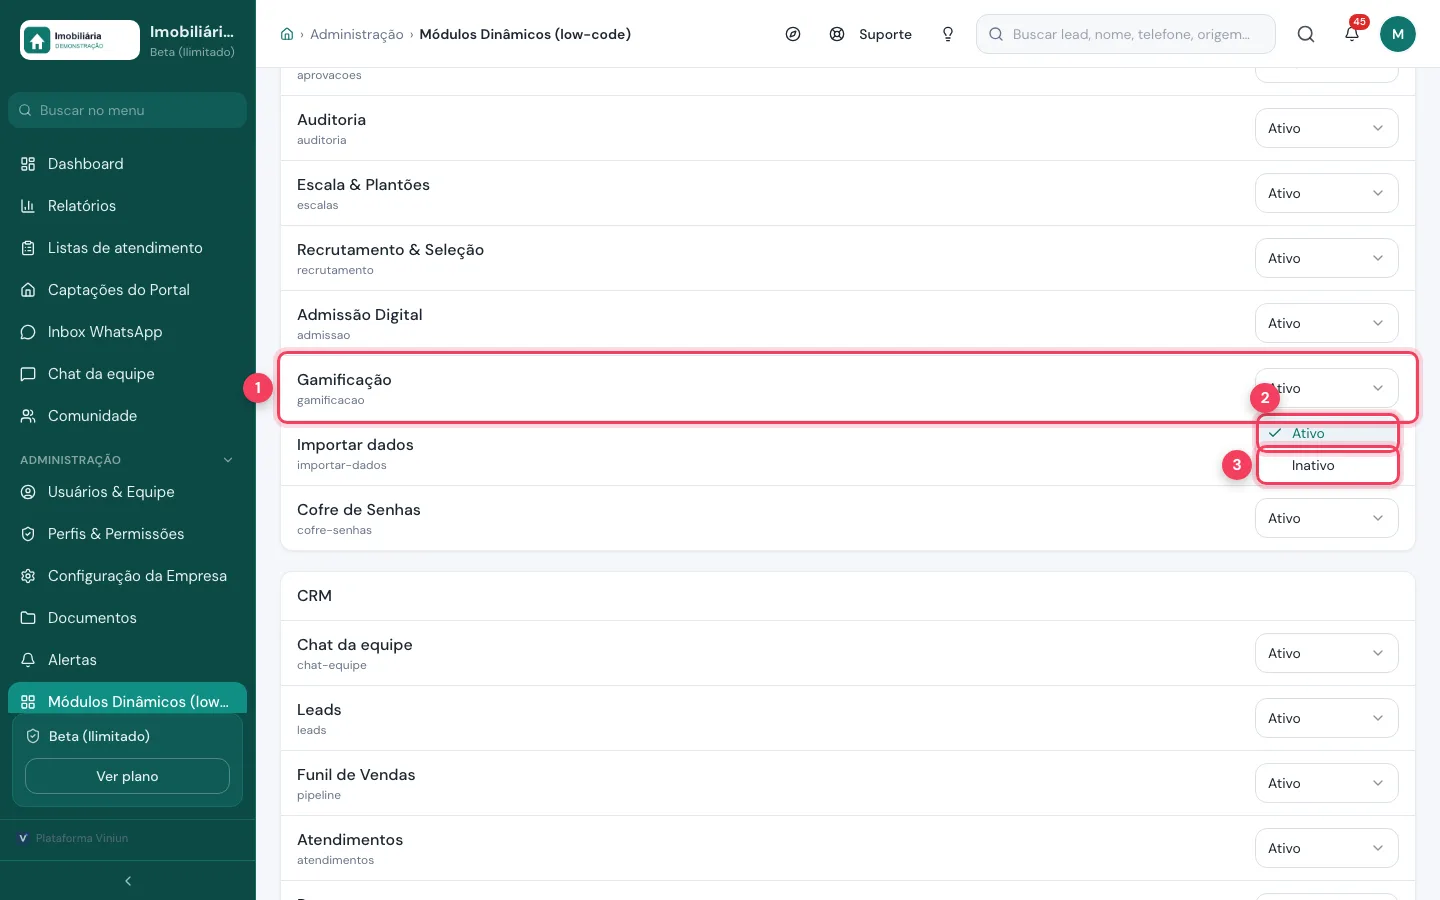Open Configuração da Empresa
This screenshot has width=1440, height=900.
point(127,576)
